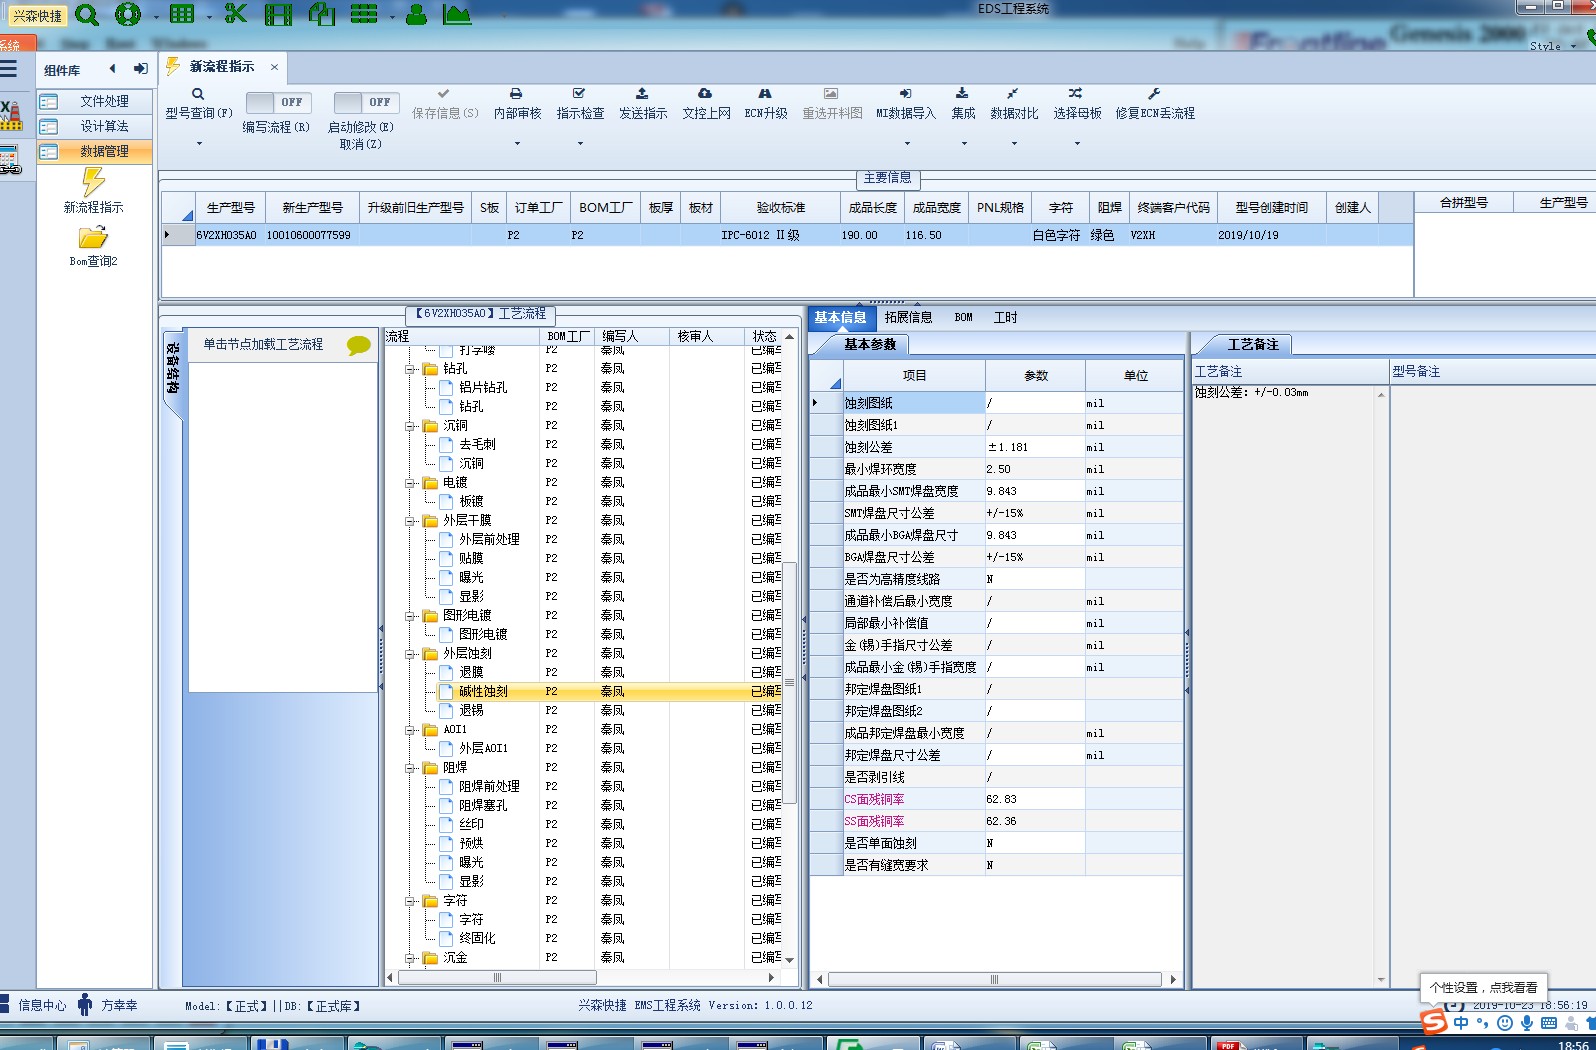Viewport: 1596px width, 1050px height.
Task: Open 数据管理 in component library
Action: (95, 151)
